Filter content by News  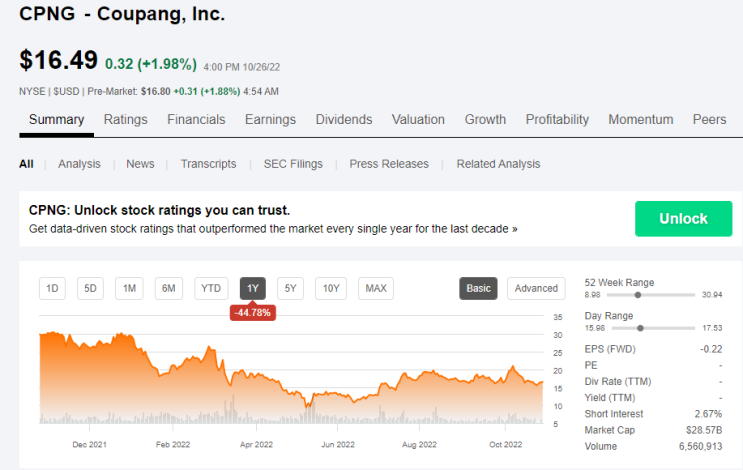point(140,164)
